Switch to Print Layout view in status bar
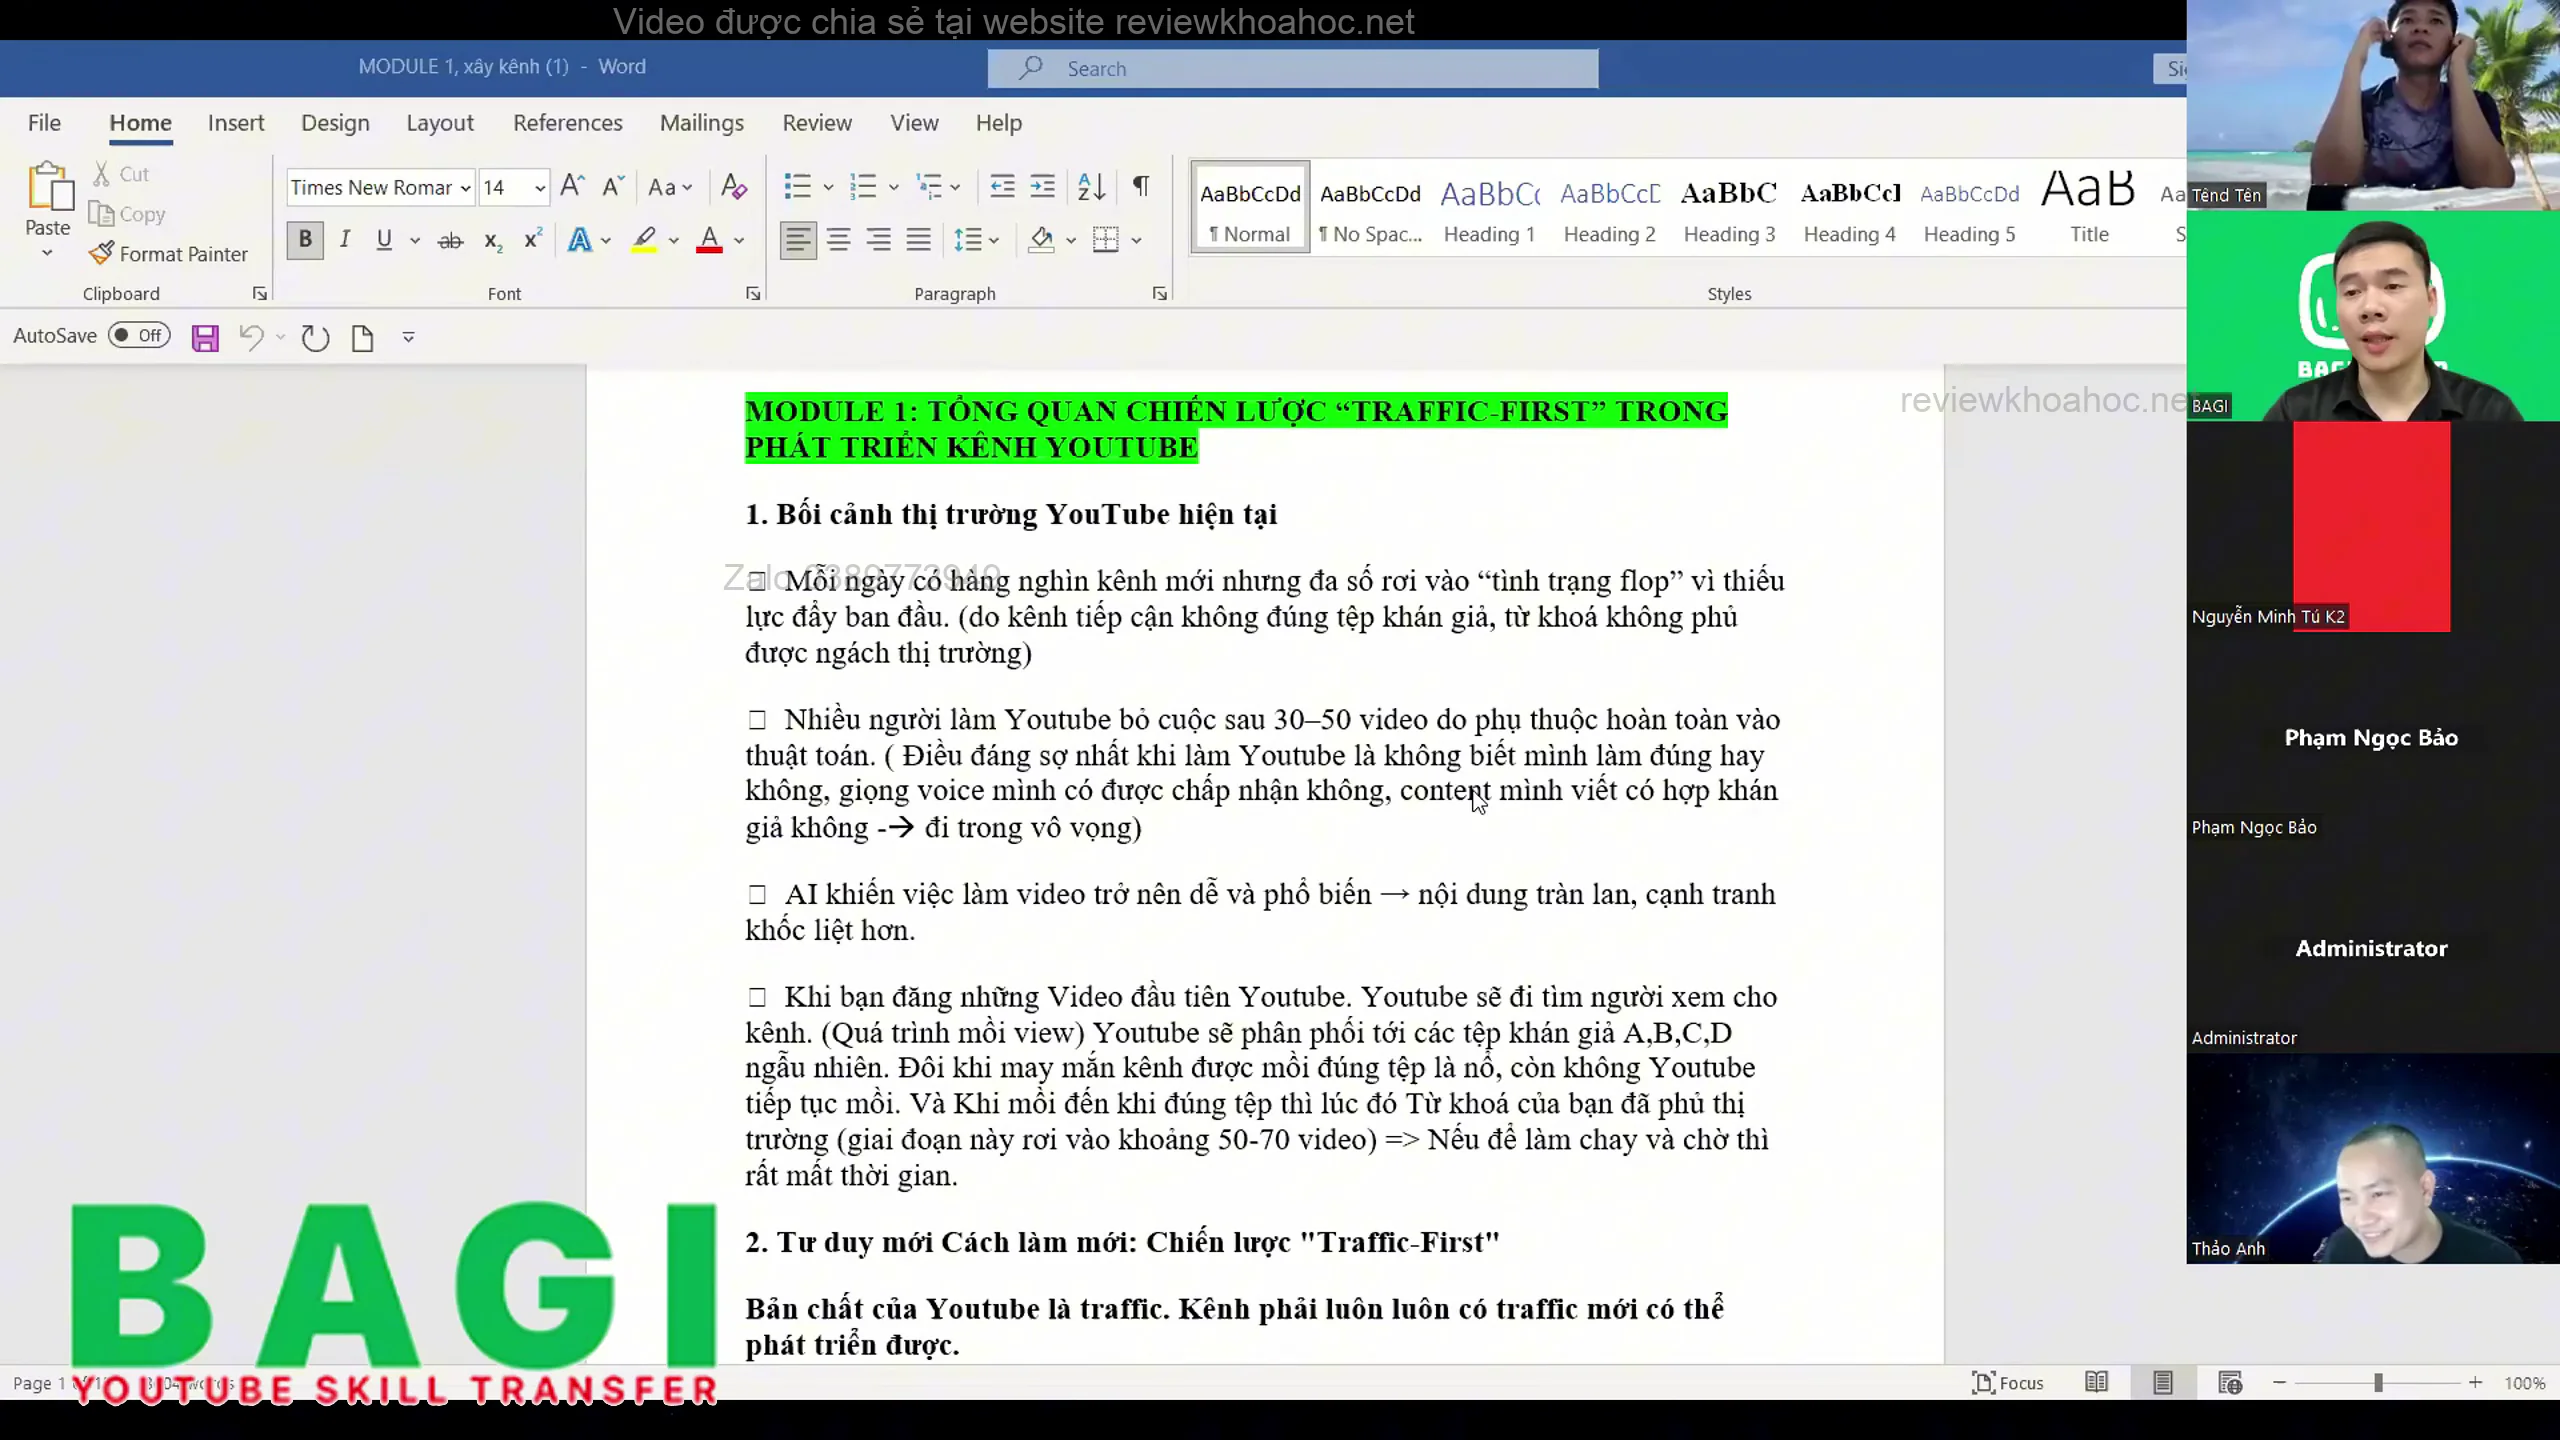2560x1440 pixels. pos(2163,1382)
